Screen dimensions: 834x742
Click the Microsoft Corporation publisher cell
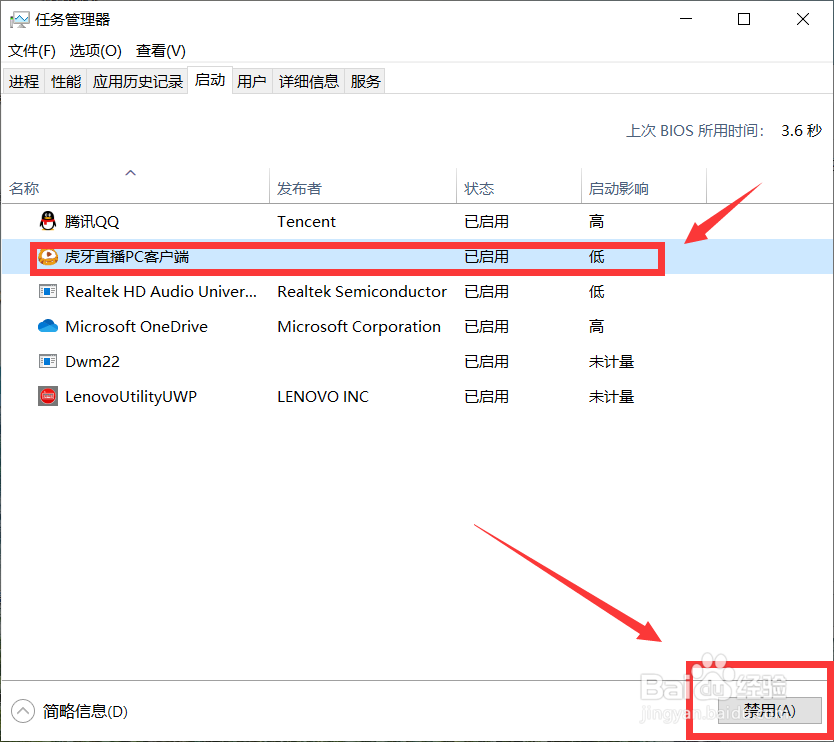click(359, 327)
